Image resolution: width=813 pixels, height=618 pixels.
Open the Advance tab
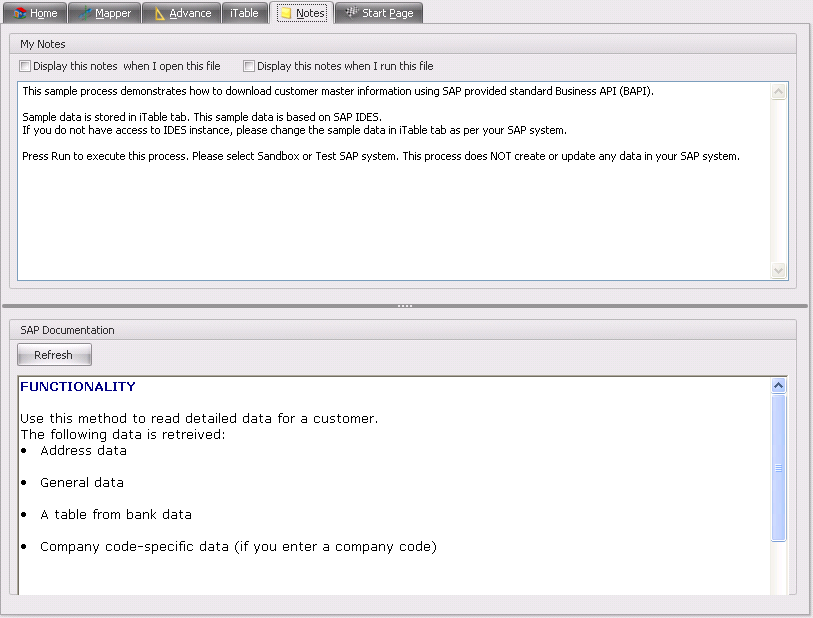pos(181,13)
